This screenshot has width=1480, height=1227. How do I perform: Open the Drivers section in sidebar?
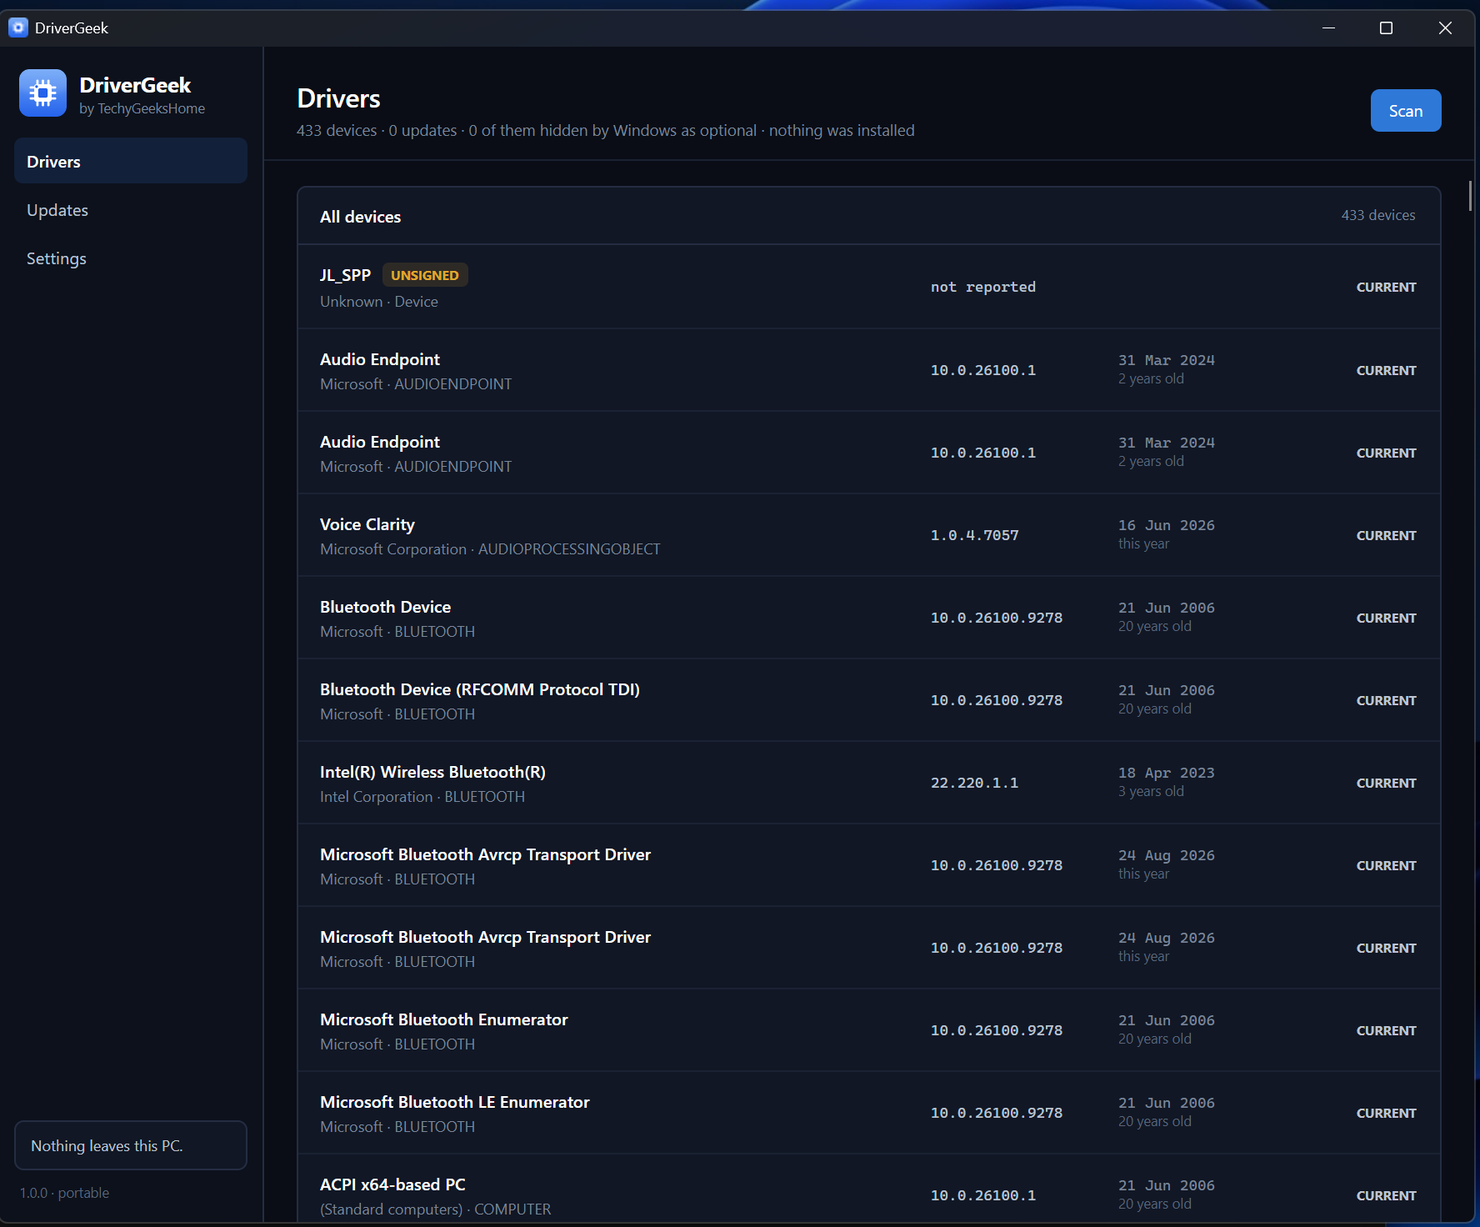[130, 161]
